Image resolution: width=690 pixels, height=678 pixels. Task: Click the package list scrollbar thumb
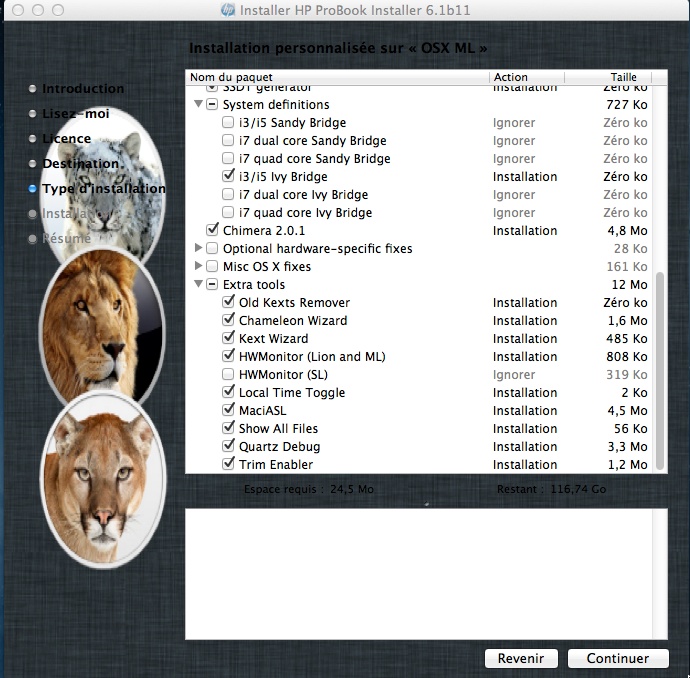coord(659,371)
